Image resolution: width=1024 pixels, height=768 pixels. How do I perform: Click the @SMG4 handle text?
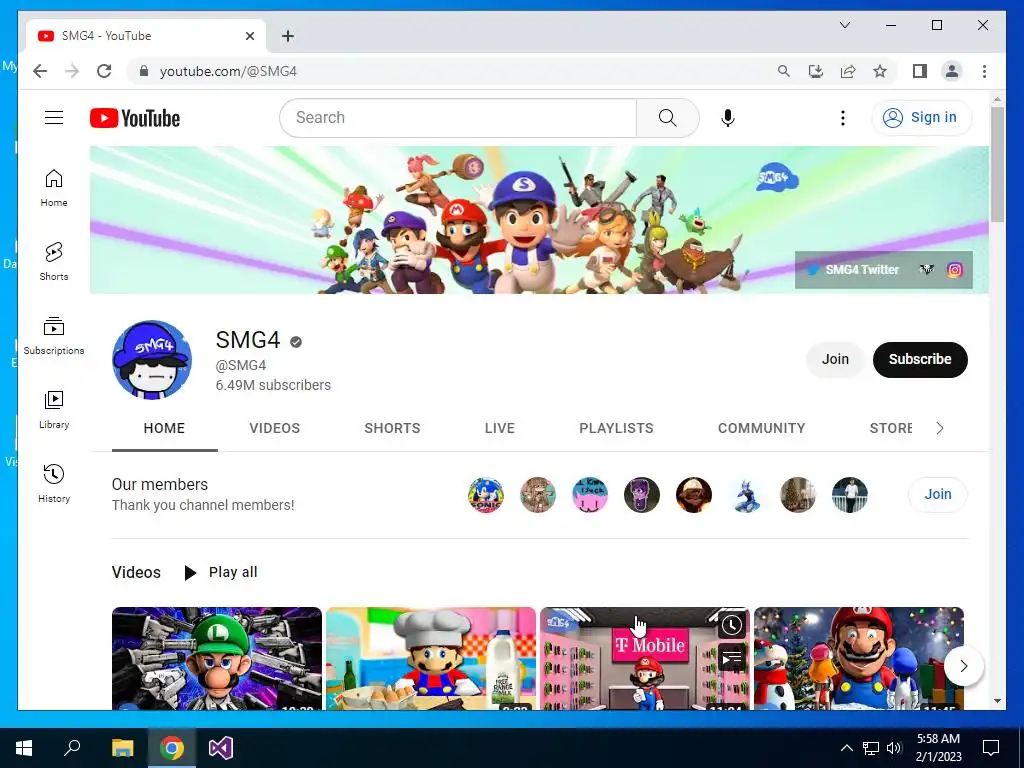pos(241,365)
